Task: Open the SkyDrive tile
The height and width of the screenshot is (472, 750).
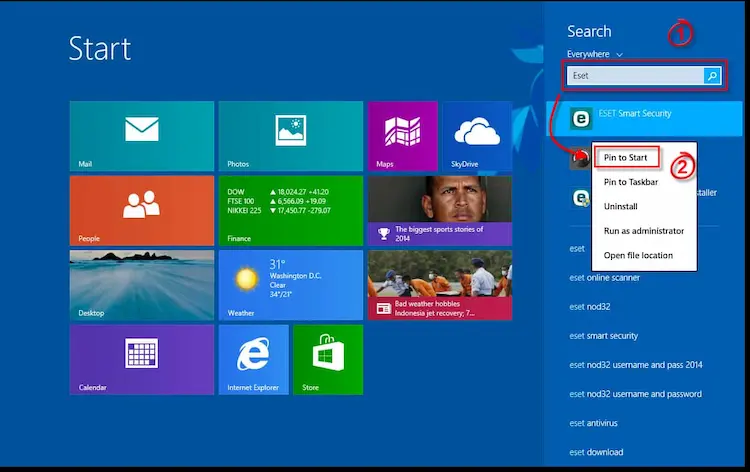Action: coord(477,136)
